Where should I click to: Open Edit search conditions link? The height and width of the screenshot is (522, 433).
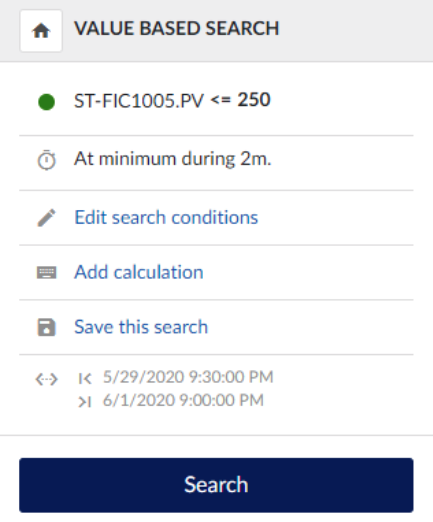click(x=166, y=217)
